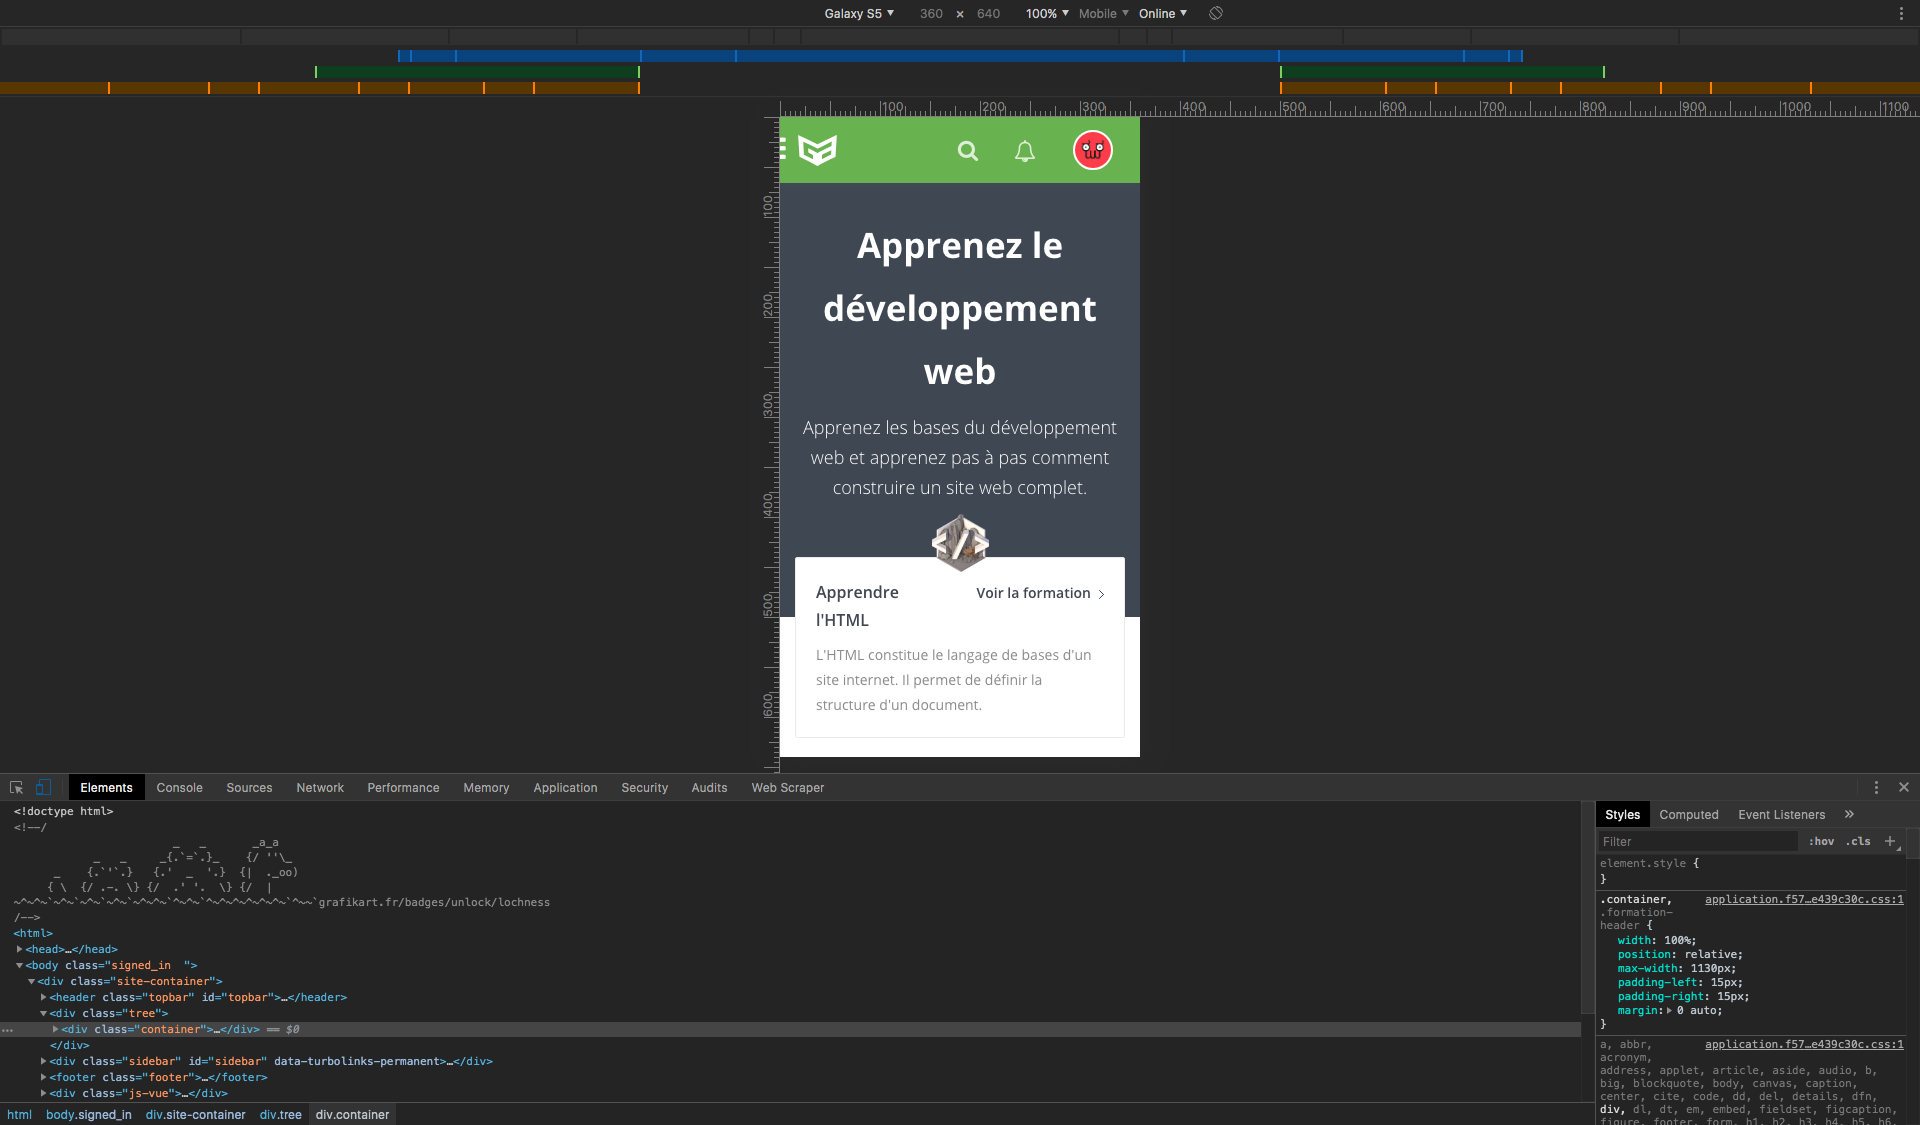
Task: Open notifications bell icon in site header
Action: [1025, 151]
